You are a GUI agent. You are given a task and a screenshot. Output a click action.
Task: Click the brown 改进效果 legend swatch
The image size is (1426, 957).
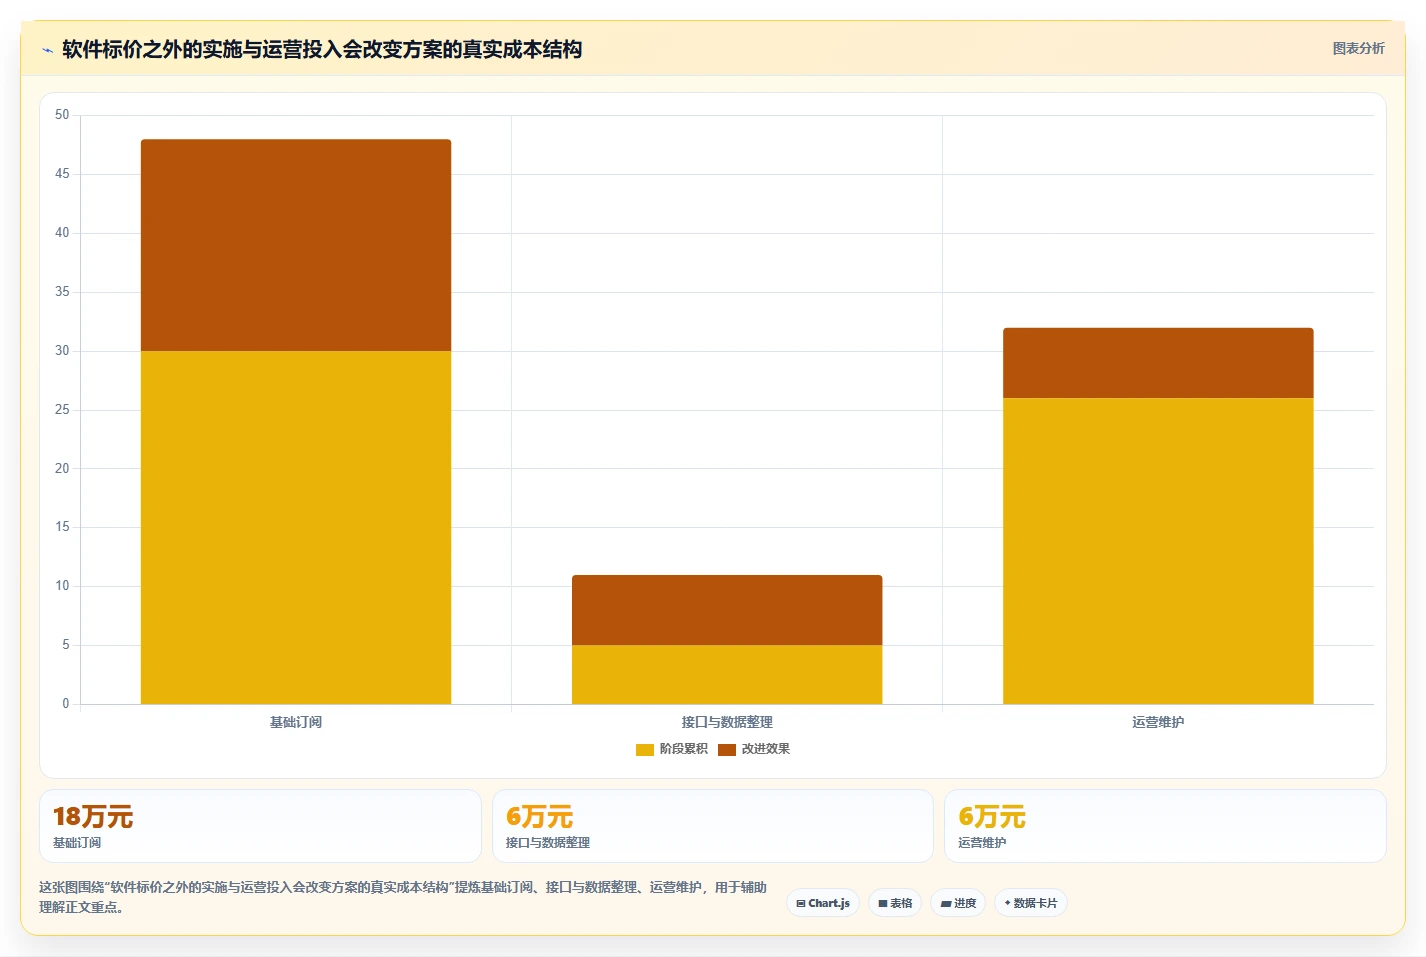pos(727,749)
